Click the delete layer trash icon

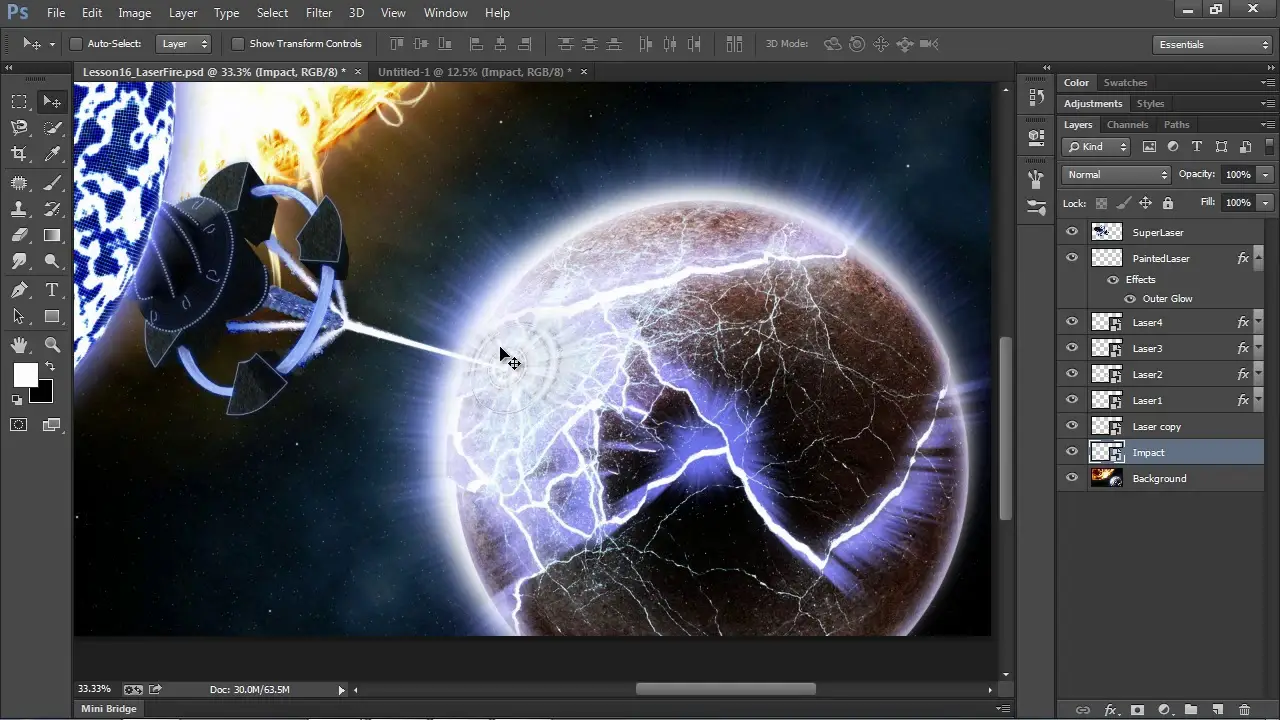[1244, 710]
